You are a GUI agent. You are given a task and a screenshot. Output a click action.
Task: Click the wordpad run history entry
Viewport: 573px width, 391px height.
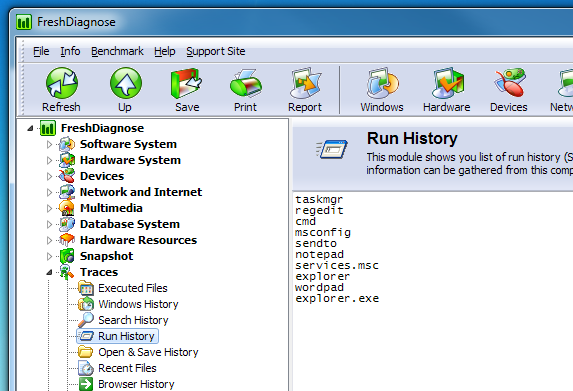coord(319,287)
